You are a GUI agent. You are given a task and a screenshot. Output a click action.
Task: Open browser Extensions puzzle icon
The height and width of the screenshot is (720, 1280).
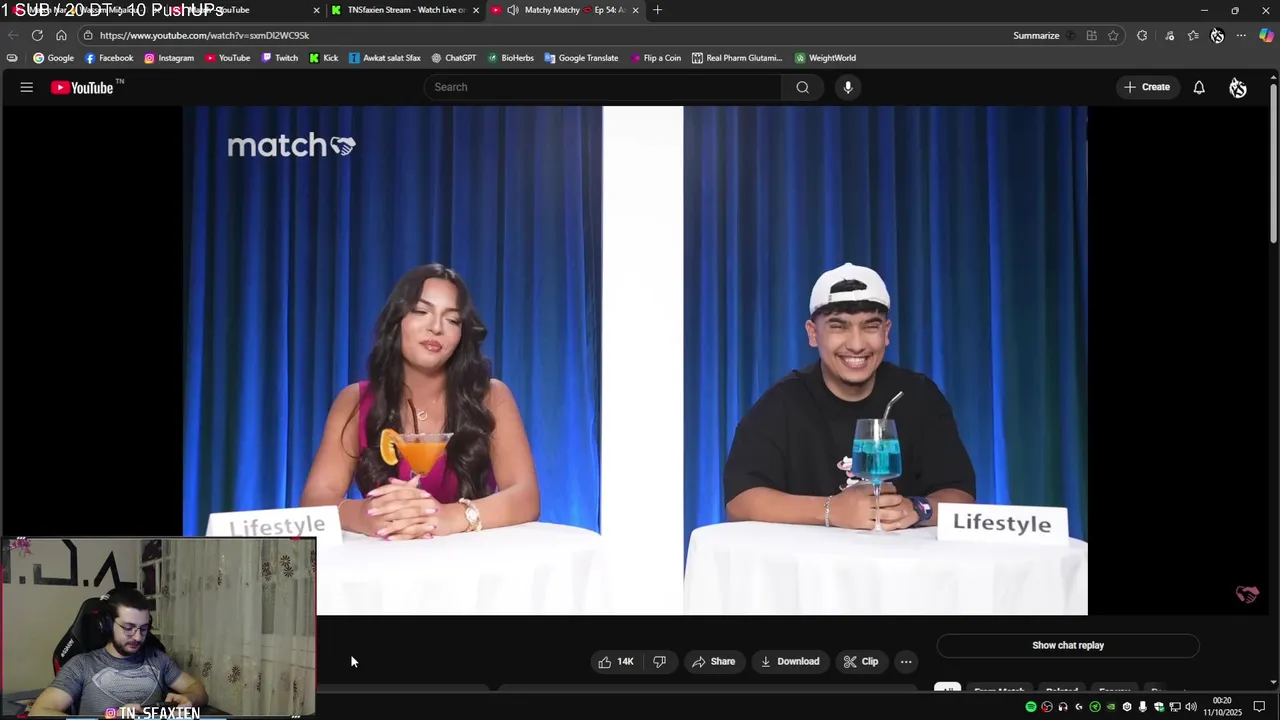click(x=1142, y=35)
